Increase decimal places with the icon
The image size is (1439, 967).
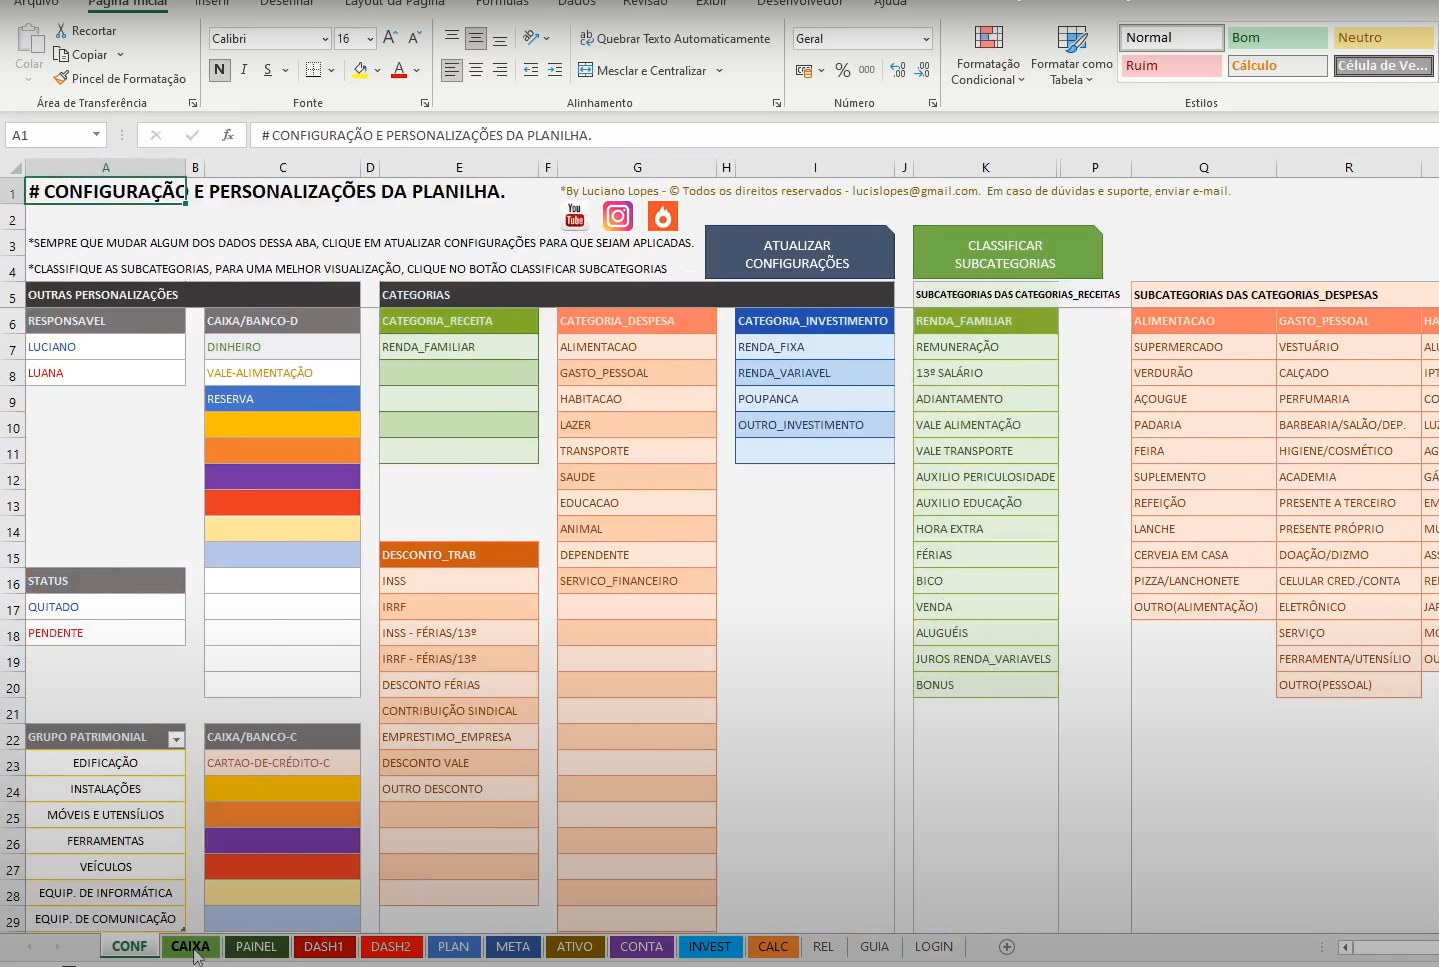[x=897, y=70]
